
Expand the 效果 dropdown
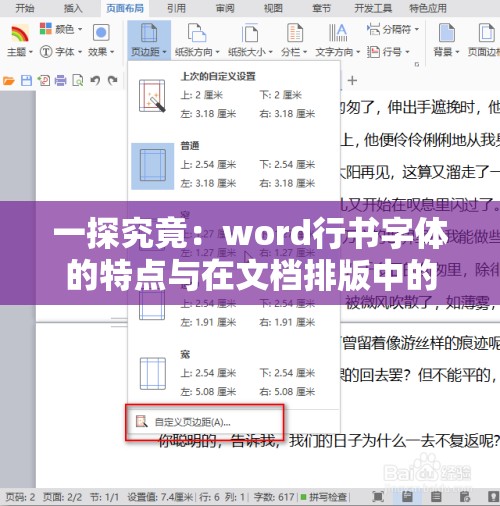(112, 52)
